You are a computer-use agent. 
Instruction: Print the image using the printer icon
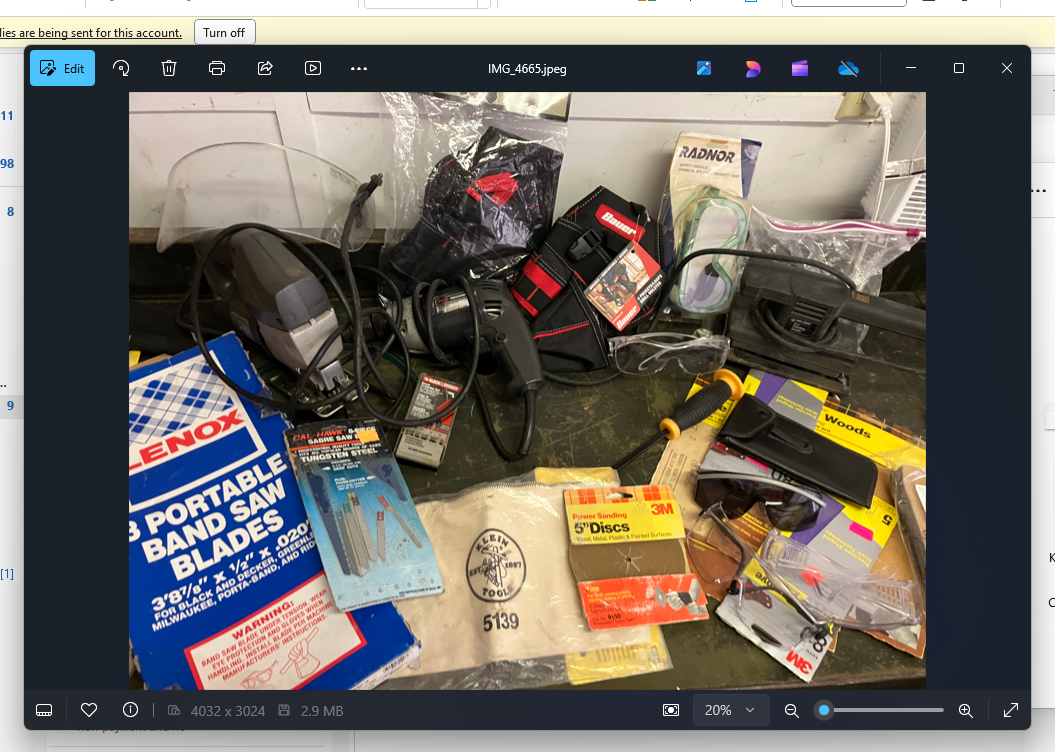coord(217,68)
